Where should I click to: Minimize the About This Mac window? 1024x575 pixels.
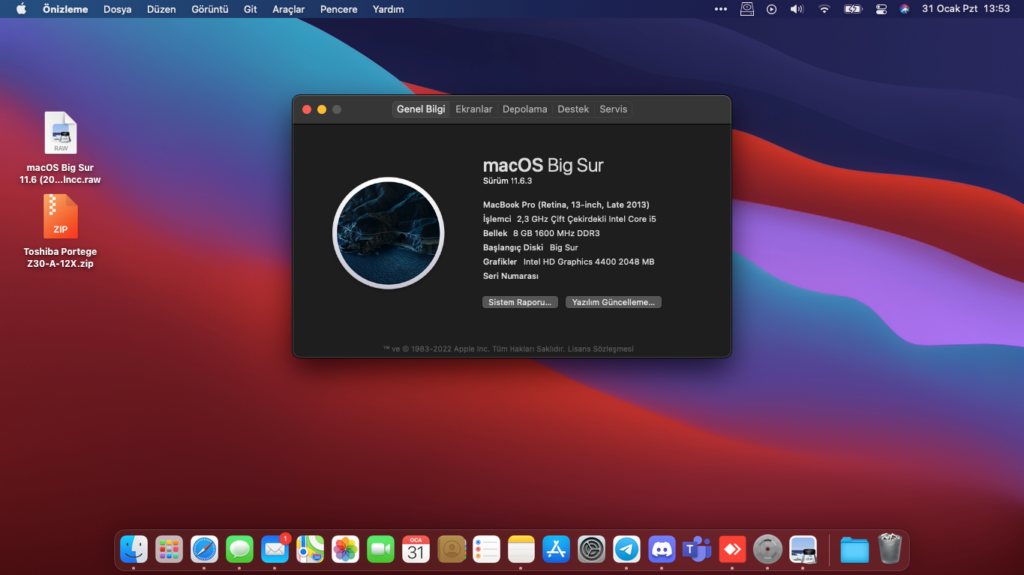322,109
